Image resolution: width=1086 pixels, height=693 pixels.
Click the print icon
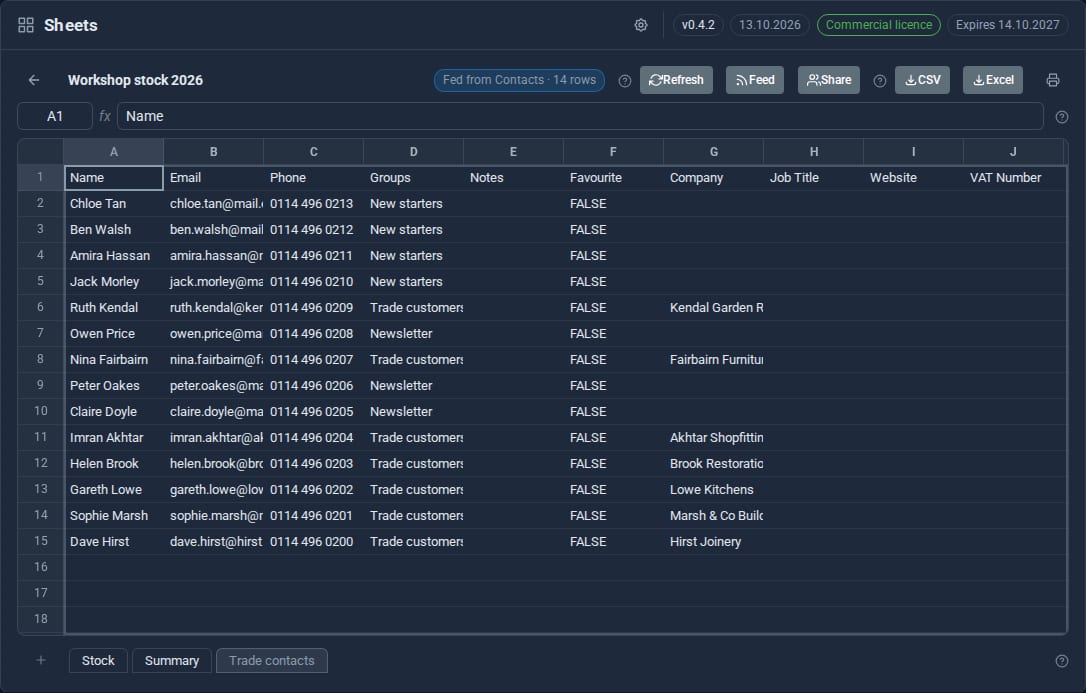pos(1053,80)
